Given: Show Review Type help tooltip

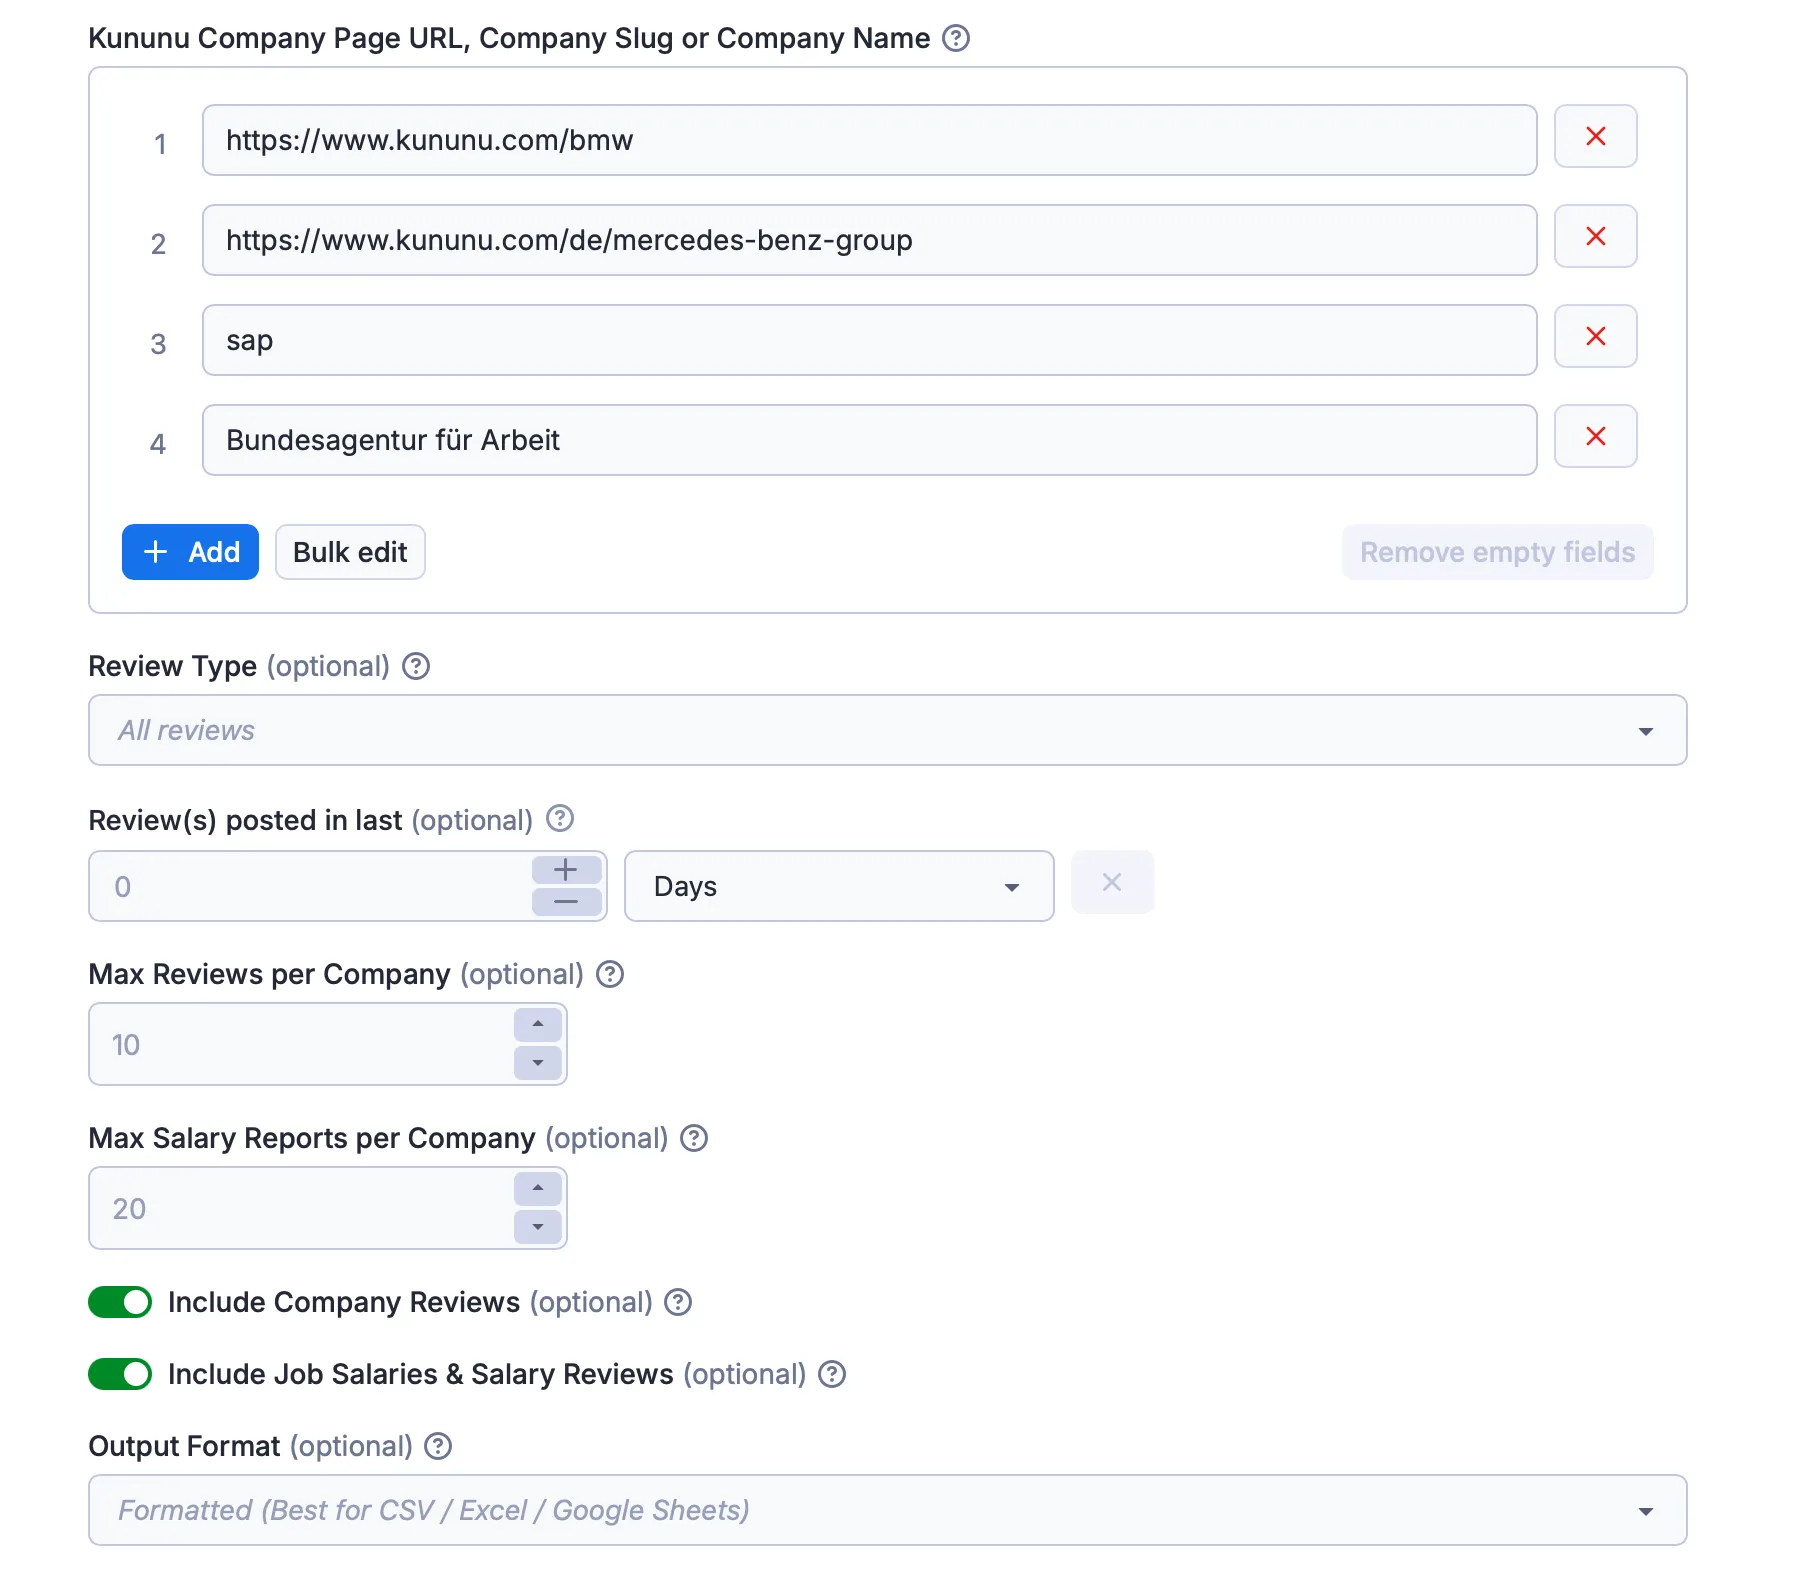Looking at the screenshot, I should tap(416, 666).
